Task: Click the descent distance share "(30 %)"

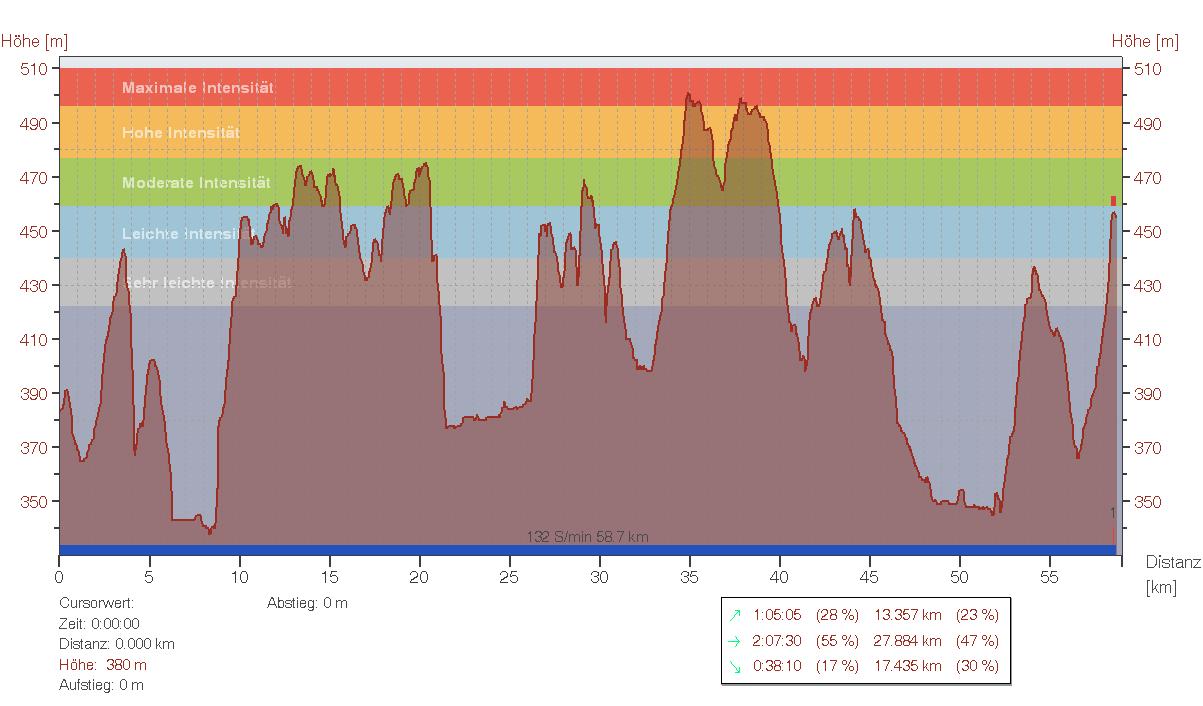Action: coord(977,666)
